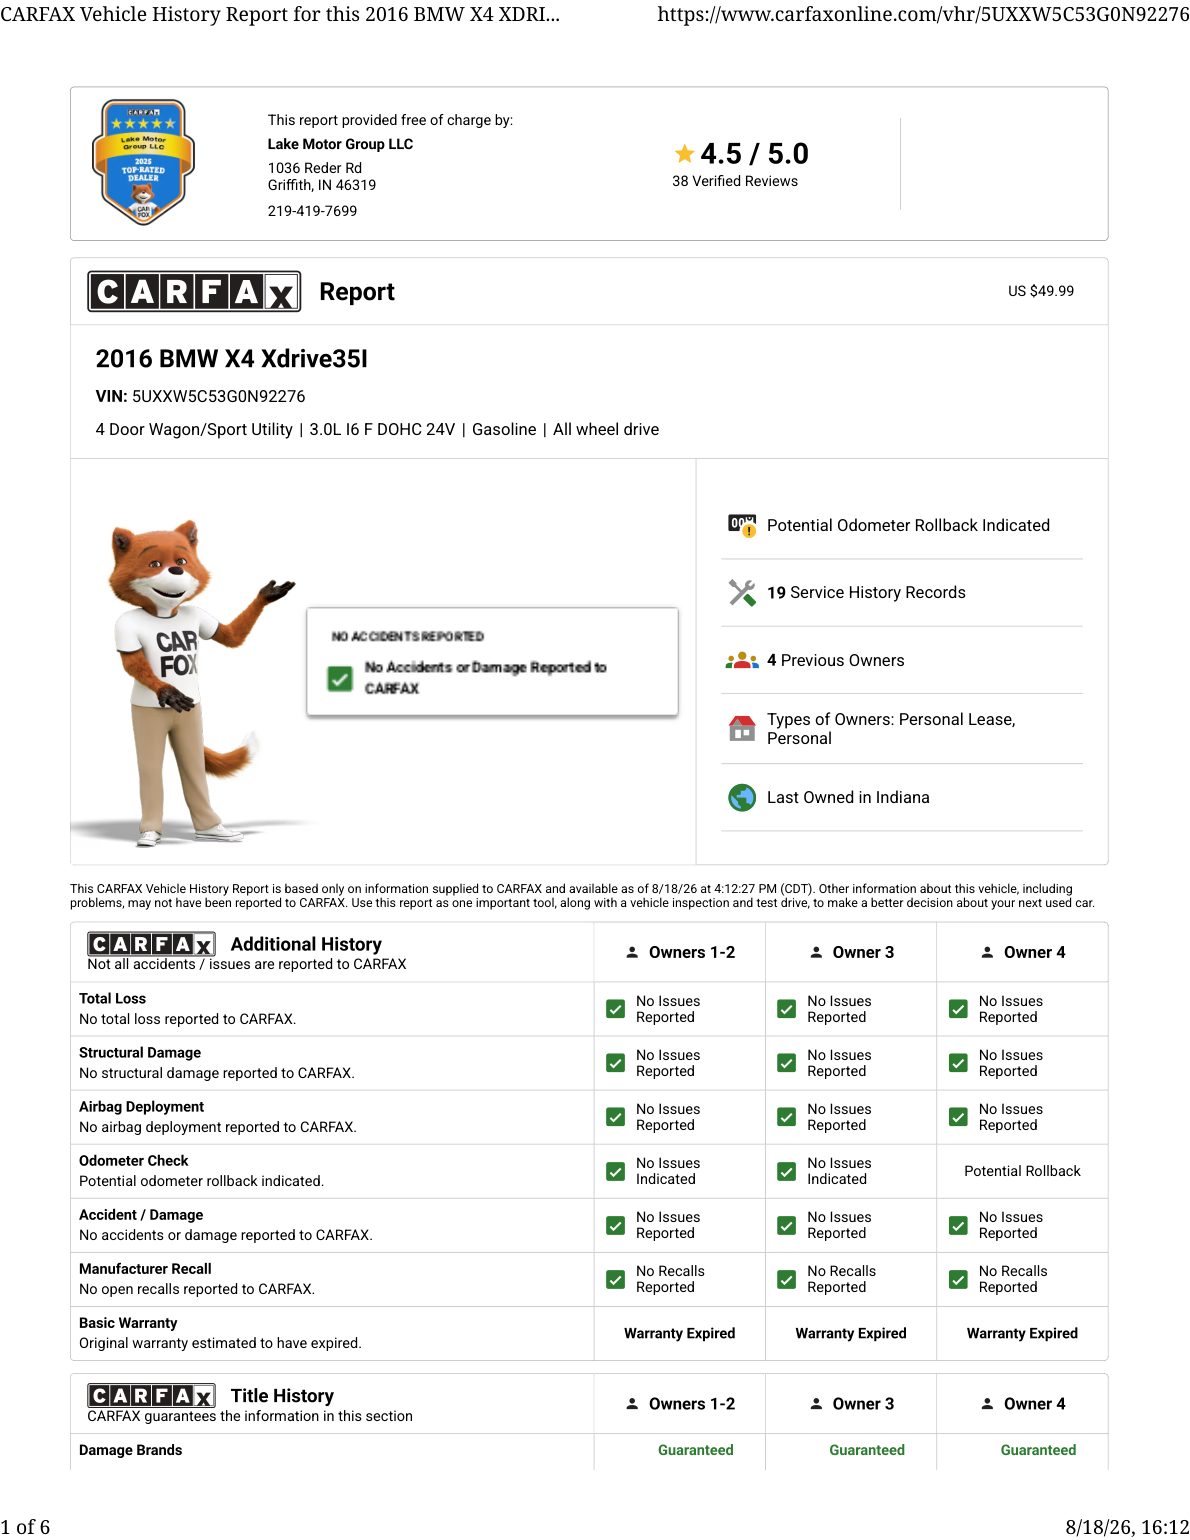
Task: Click person icon in Title History Owners 1-2
Action: pyautogui.click(x=632, y=1403)
